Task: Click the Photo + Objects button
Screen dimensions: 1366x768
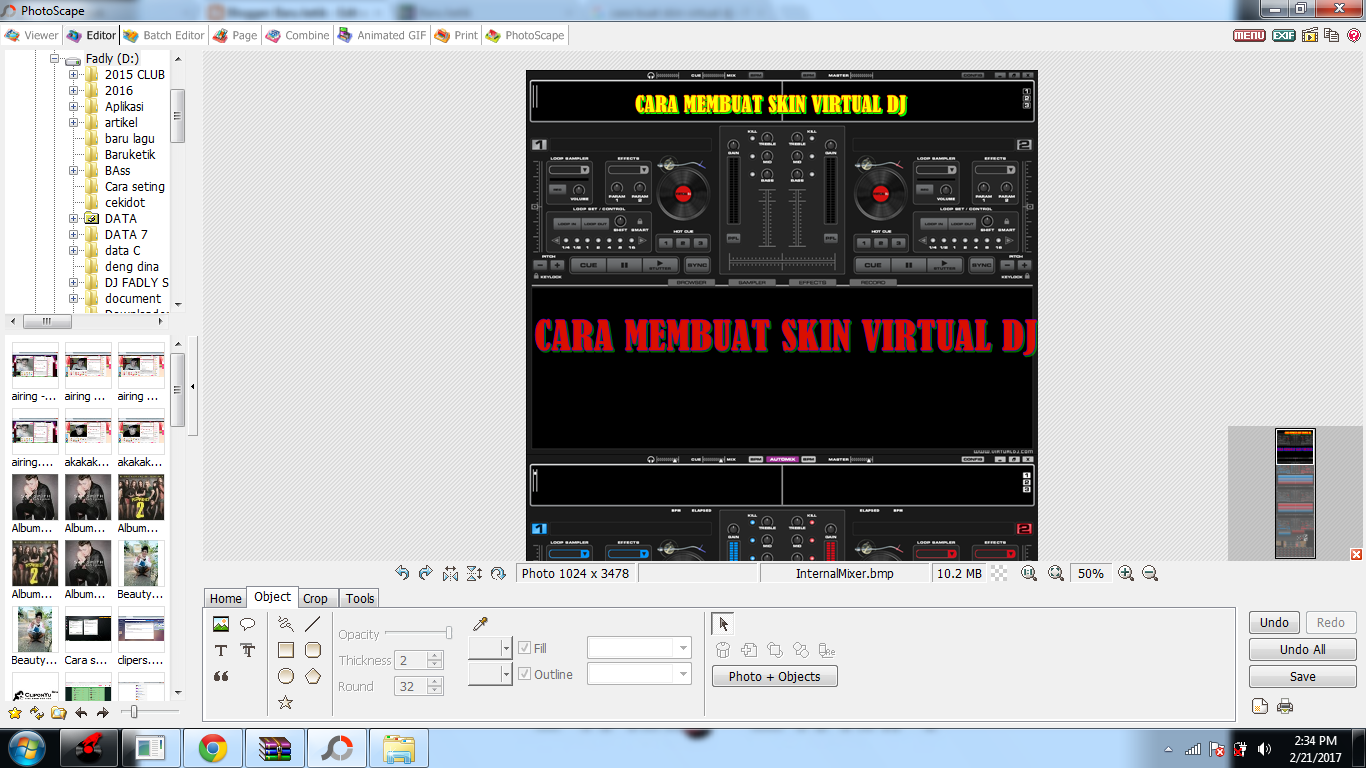Action: tap(775, 676)
